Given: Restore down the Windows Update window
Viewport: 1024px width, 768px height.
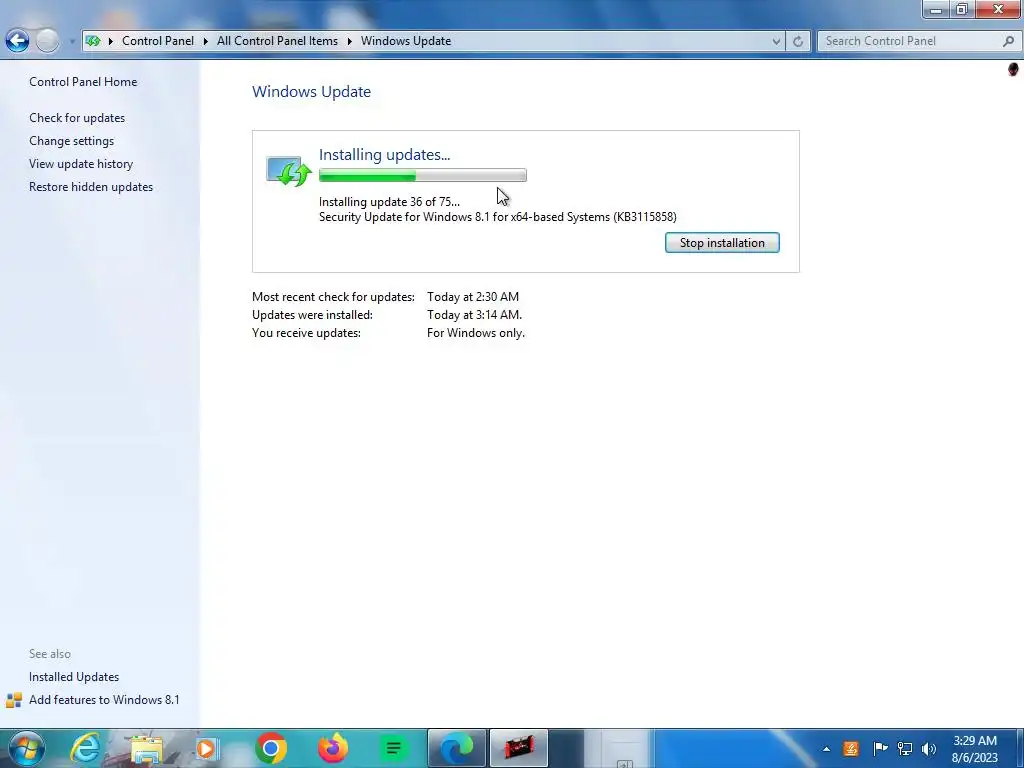Looking at the screenshot, I should [961, 9].
